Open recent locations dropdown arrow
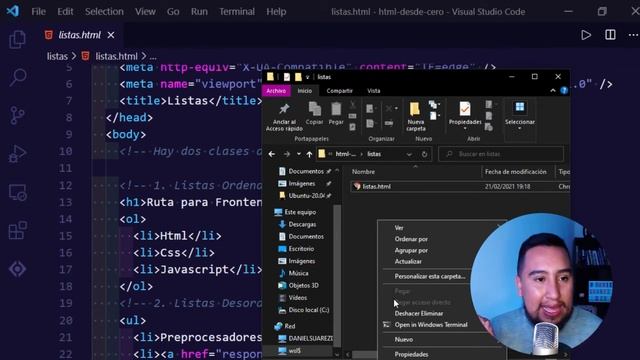Viewport: 640px width, 360px height. click(299, 154)
